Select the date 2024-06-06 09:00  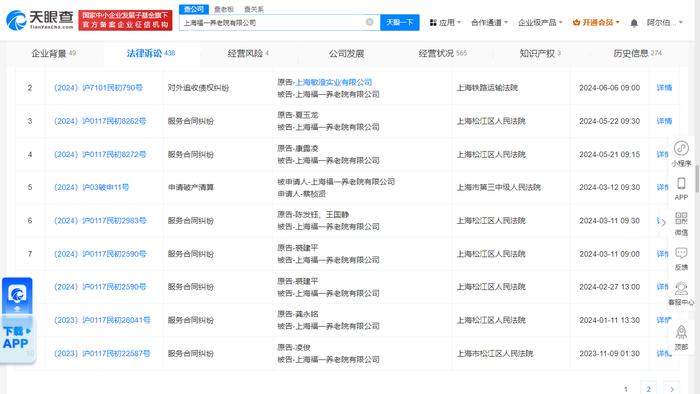(609, 88)
